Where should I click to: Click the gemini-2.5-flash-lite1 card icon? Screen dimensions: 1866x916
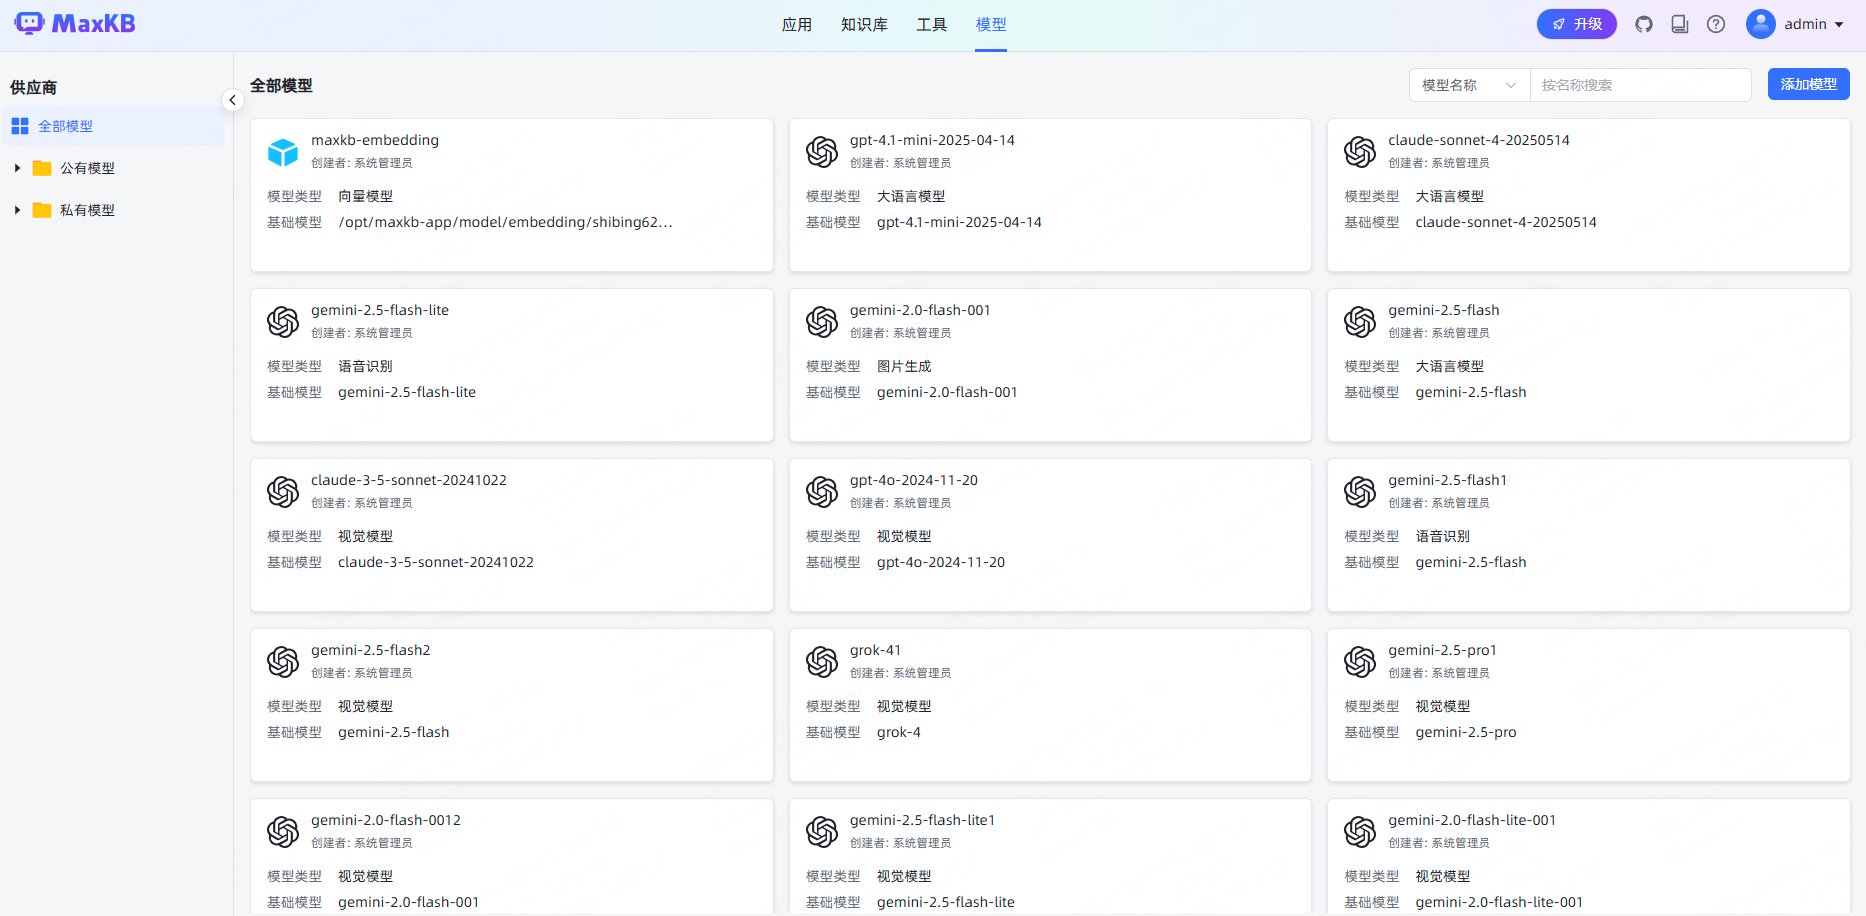(x=822, y=832)
